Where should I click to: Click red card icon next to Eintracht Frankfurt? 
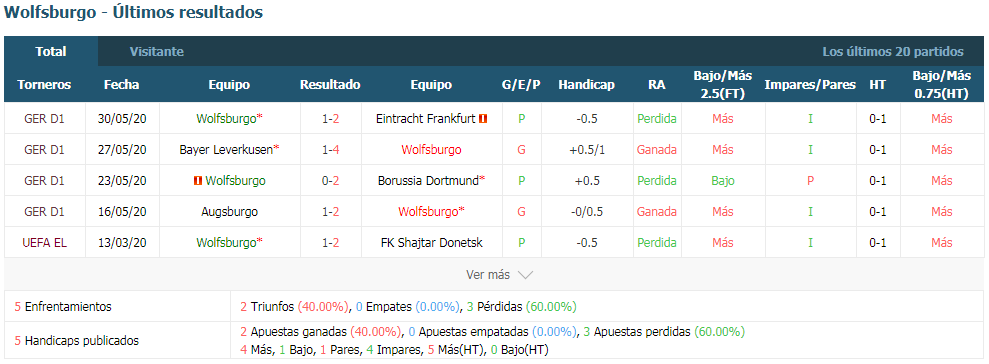click(x=484, y=119)
